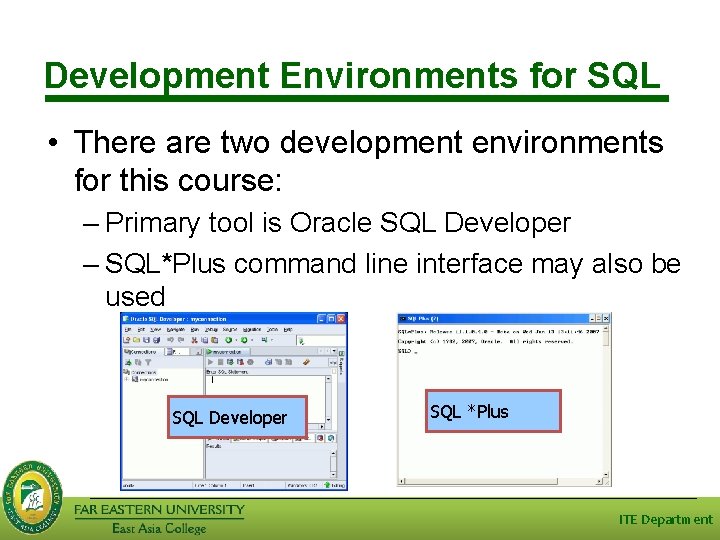720x540 pixels.
Task: Click SQL editor vertical scrollbar down arrow
Action: tap(328, 420)
